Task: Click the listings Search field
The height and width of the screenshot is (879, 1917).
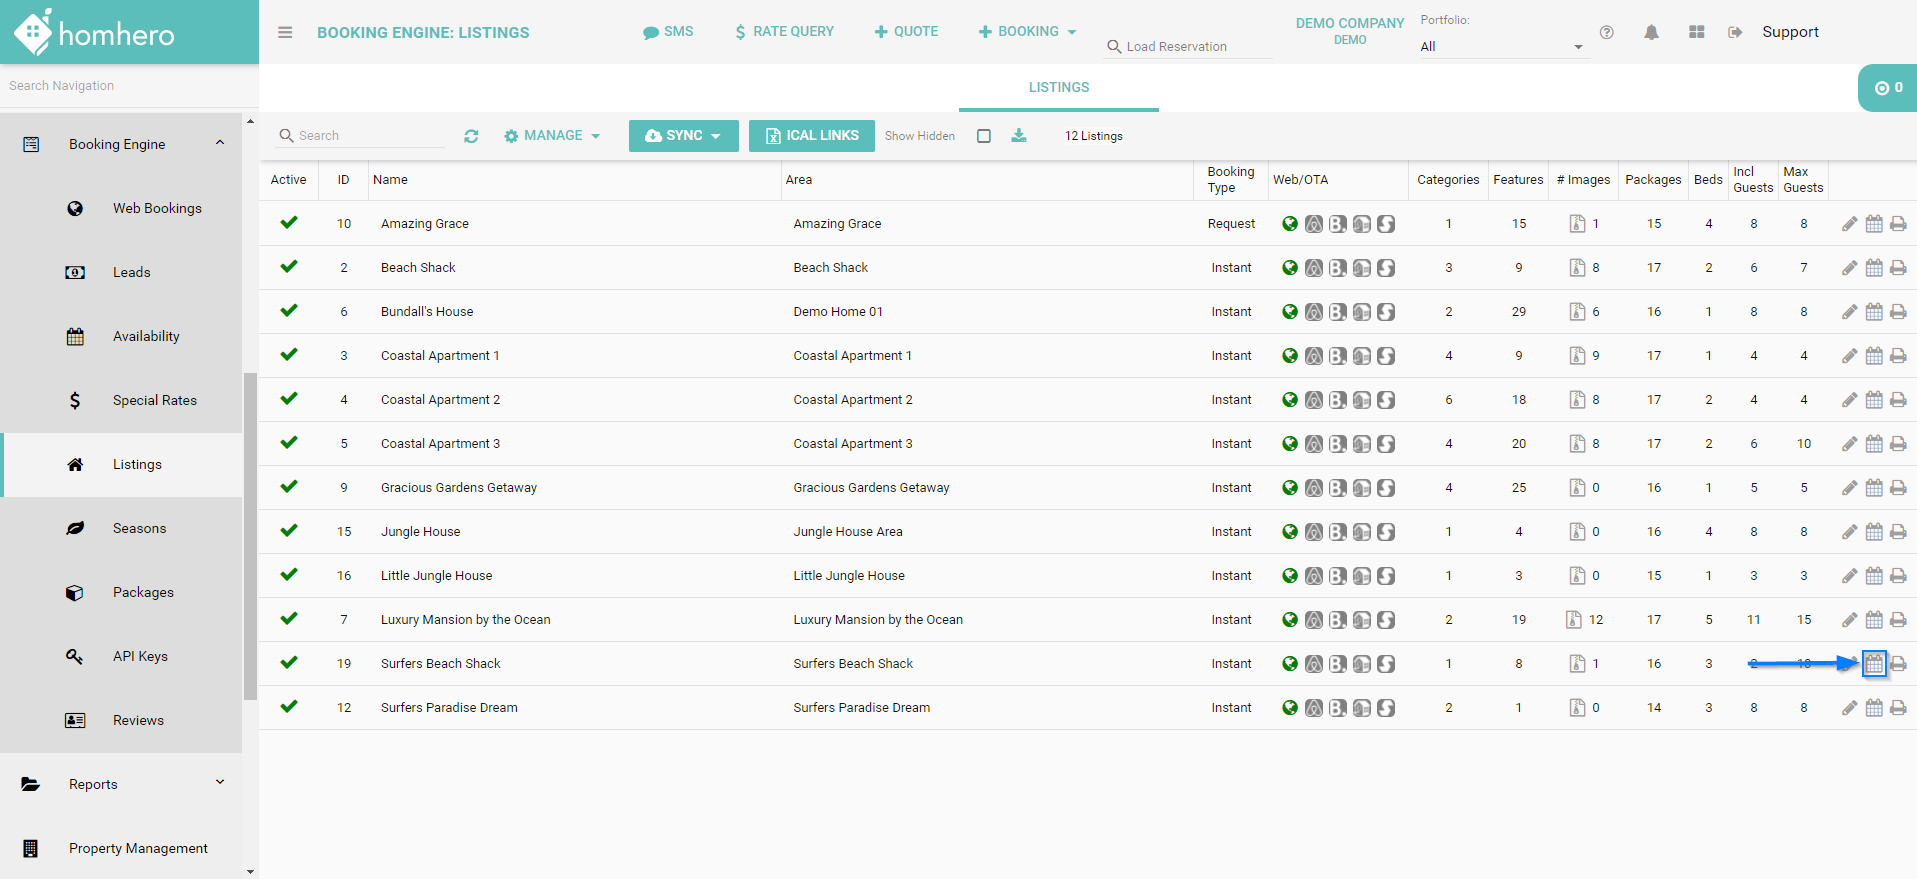Action: coord(362,136)
